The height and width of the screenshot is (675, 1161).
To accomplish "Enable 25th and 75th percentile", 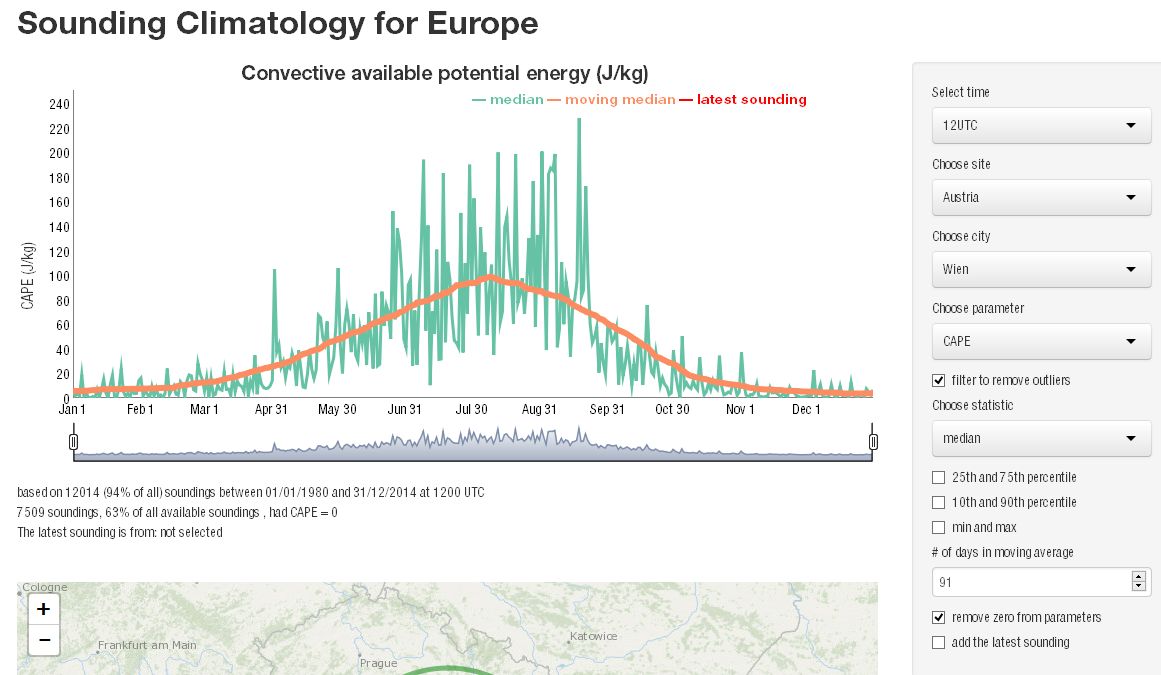I will pos(939,477).
